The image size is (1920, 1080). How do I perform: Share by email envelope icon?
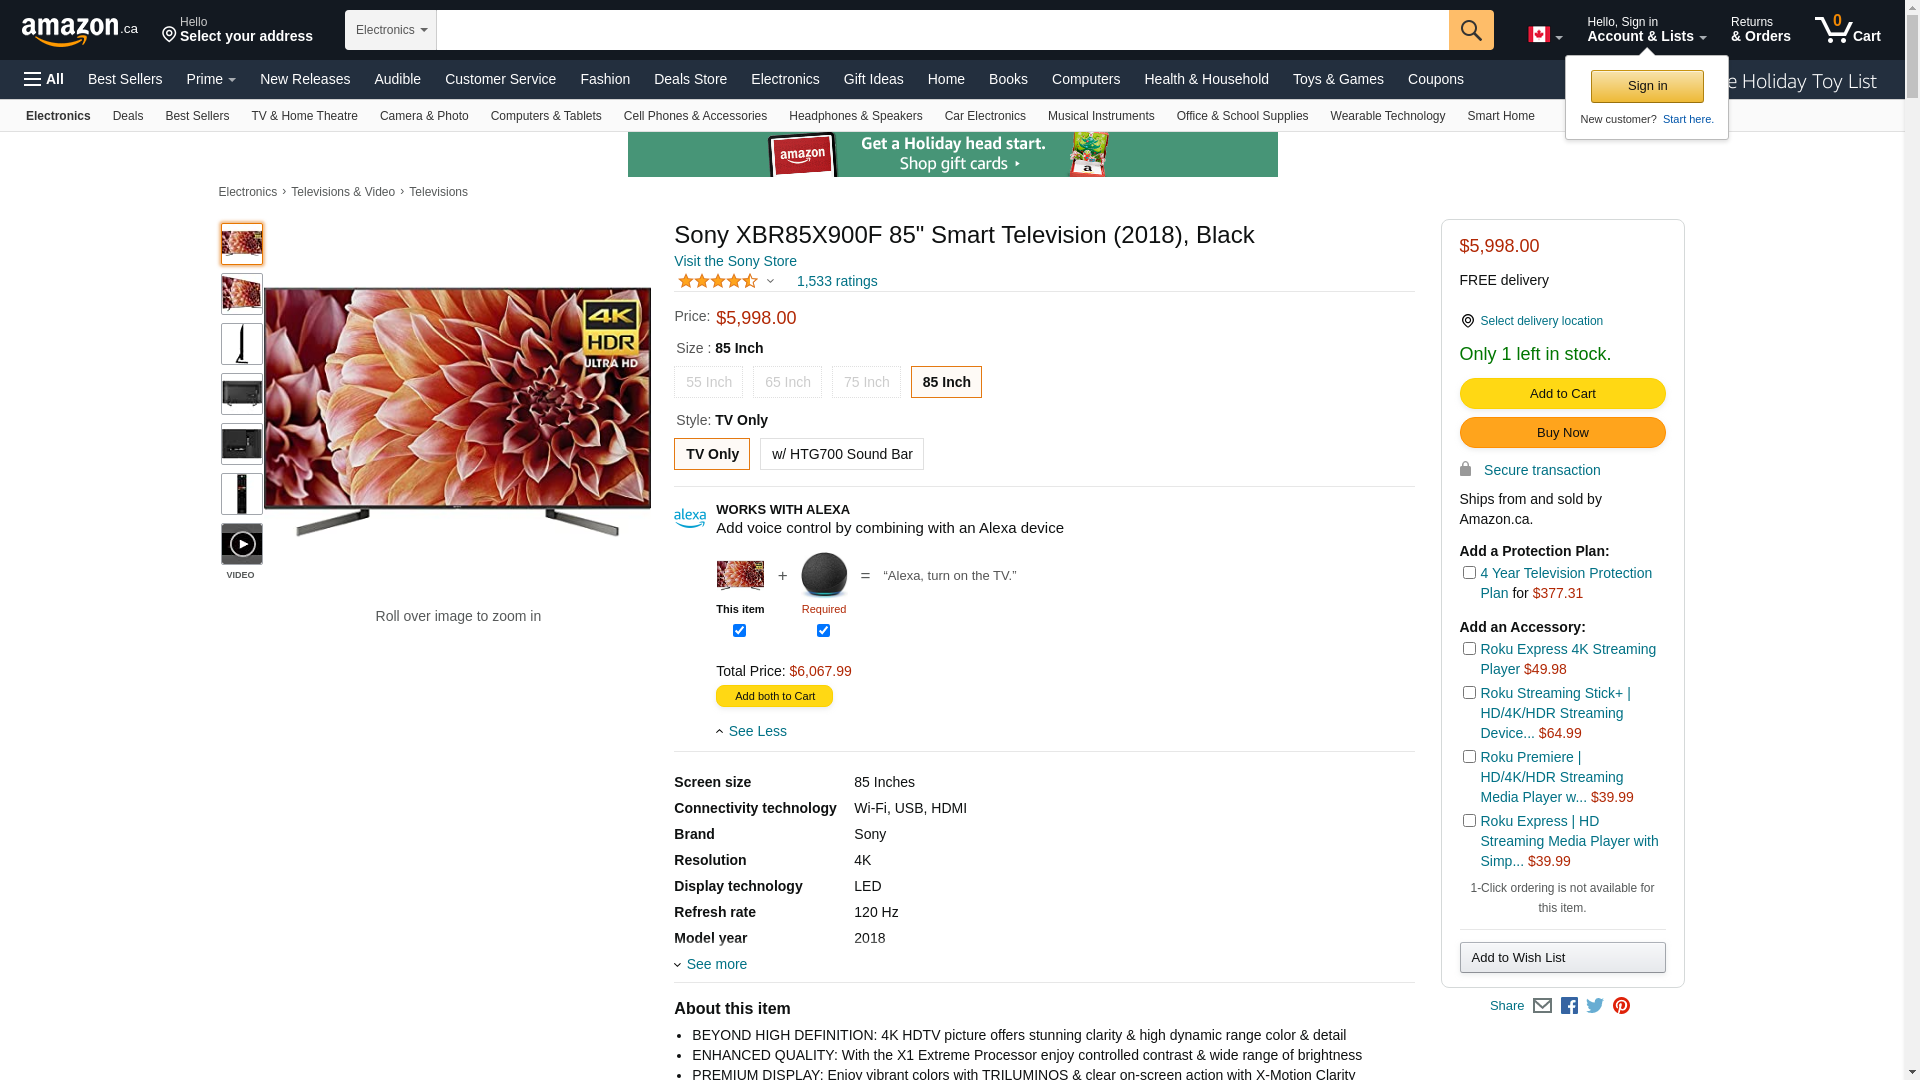pyautogui.click(x=1541, y=1006)
